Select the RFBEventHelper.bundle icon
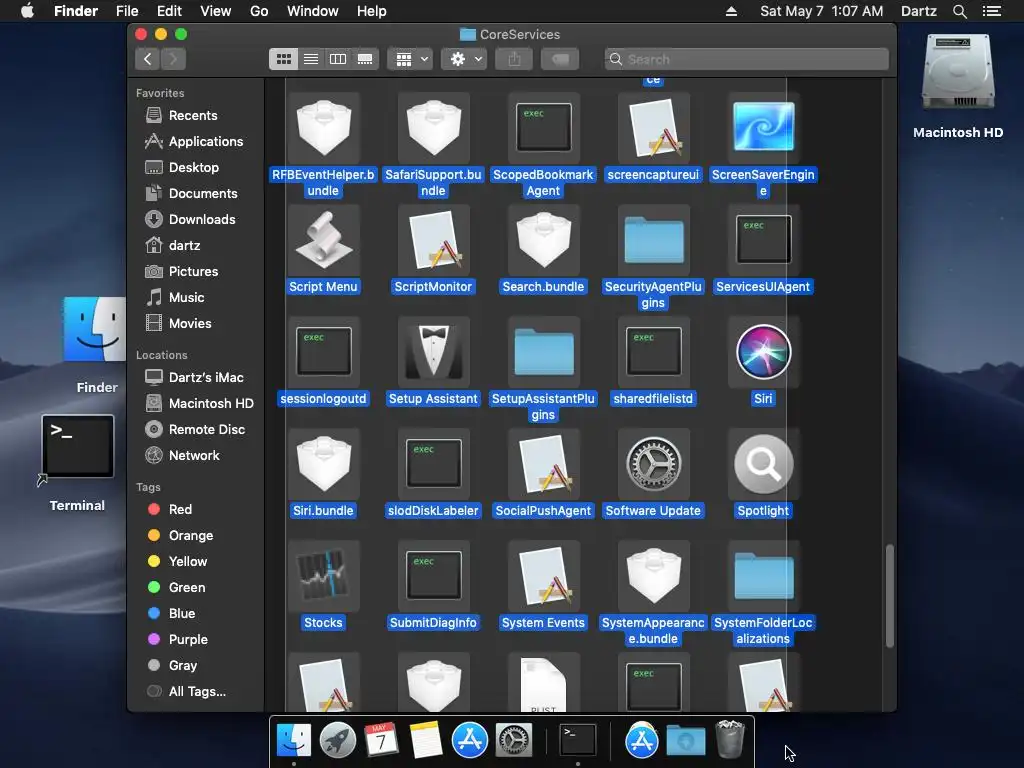Screen dimensions: 1024x768 point(323,127)
